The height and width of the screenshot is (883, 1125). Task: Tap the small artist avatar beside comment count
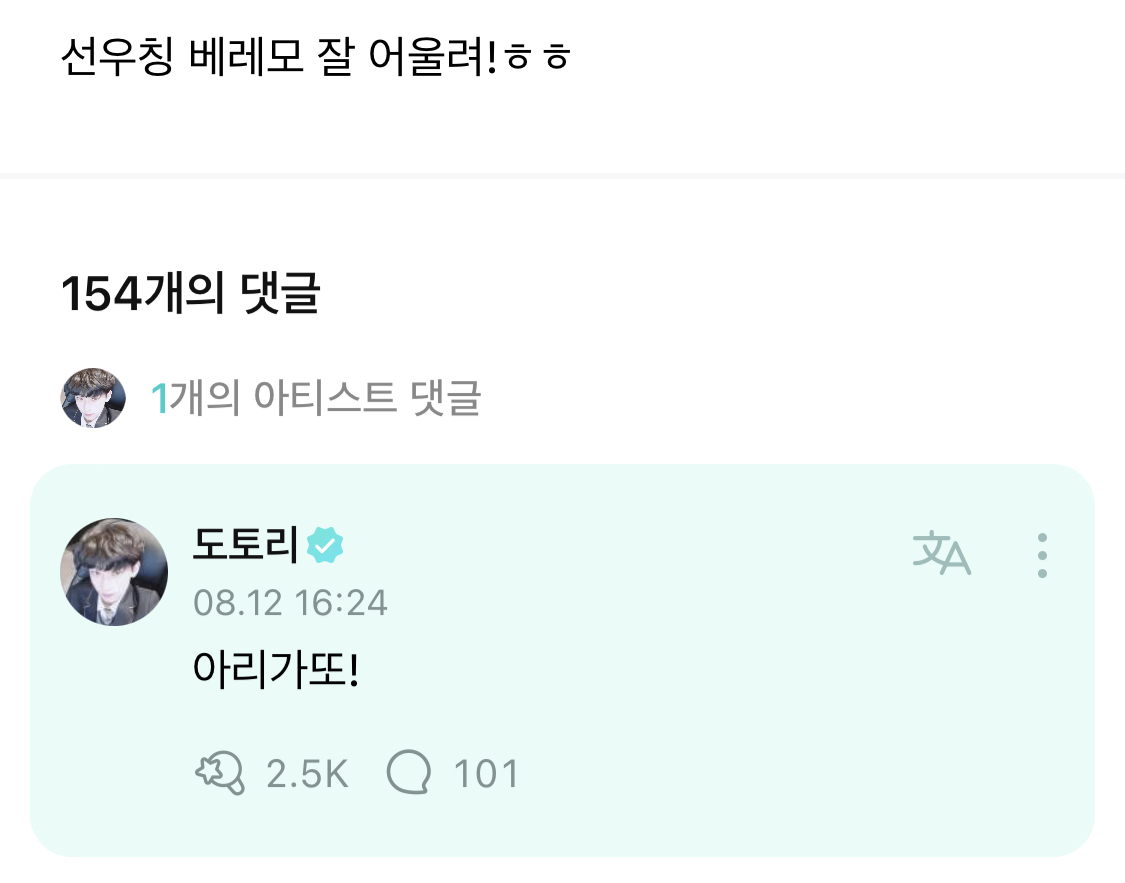click(93, 398)
